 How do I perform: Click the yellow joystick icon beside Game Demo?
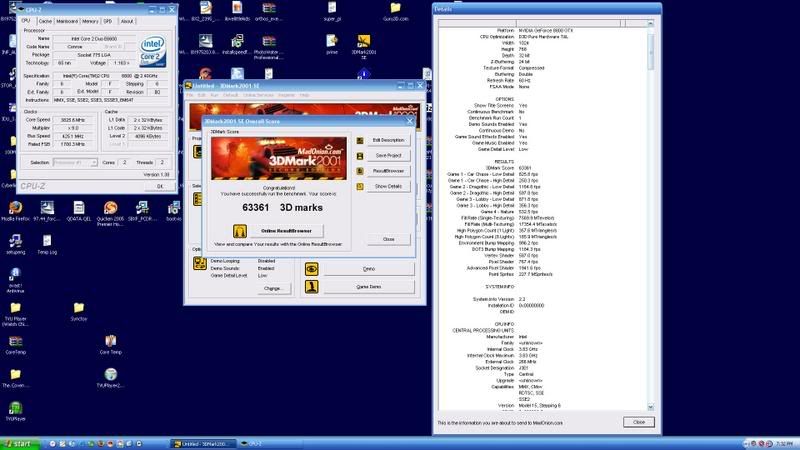(x=311, y=287)
